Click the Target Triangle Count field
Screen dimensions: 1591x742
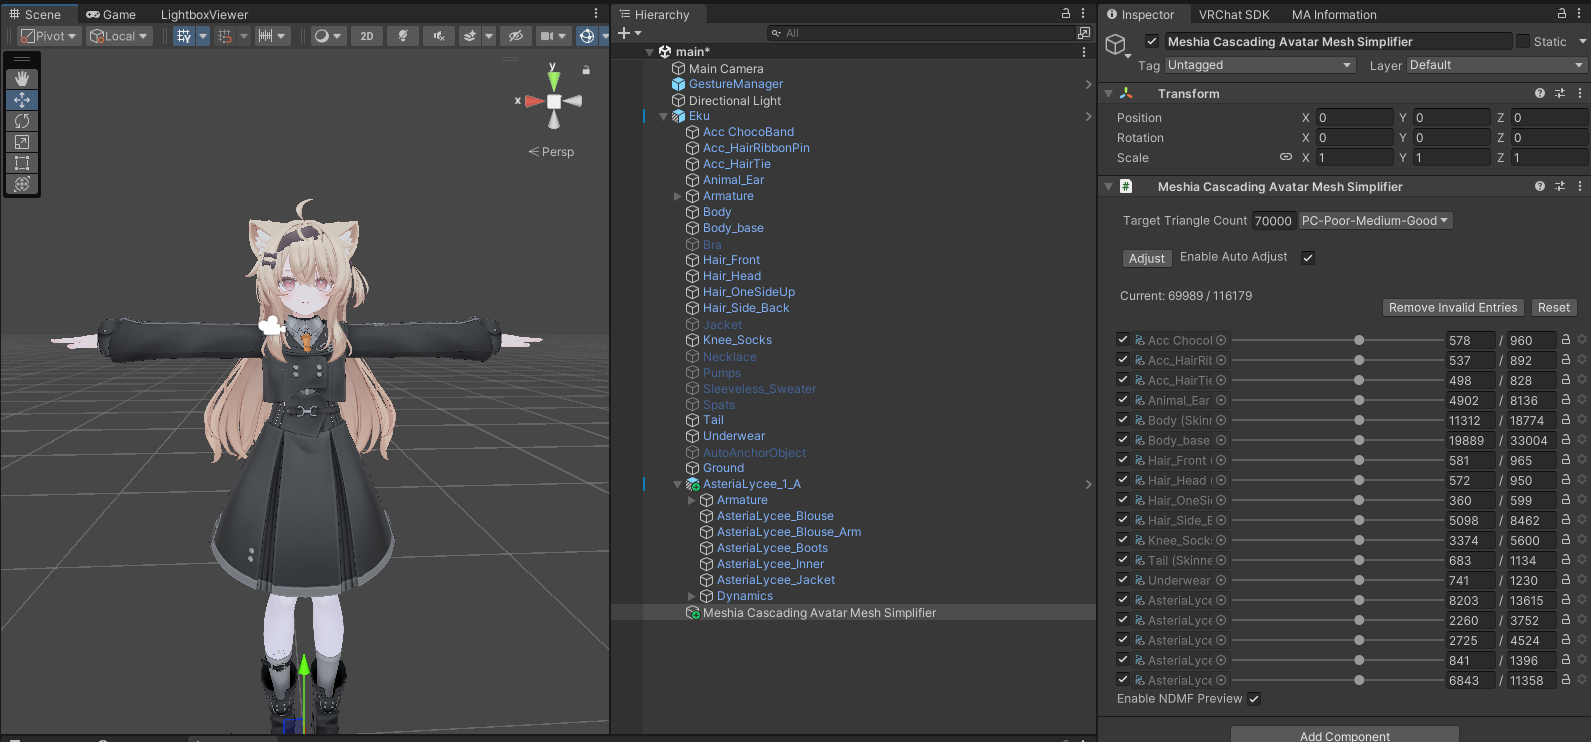pyautogui.click(x=1273, y=221)
